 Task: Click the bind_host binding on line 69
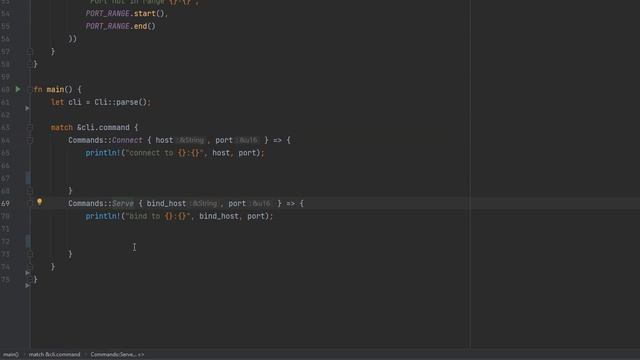point(166,203)
